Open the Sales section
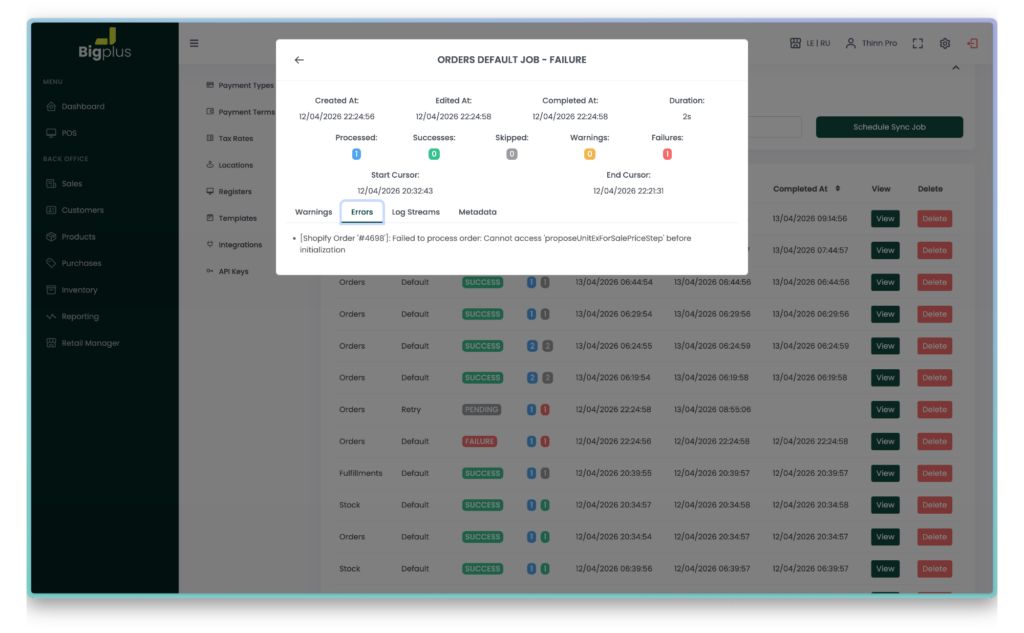1024x633 pixels. 64,184
